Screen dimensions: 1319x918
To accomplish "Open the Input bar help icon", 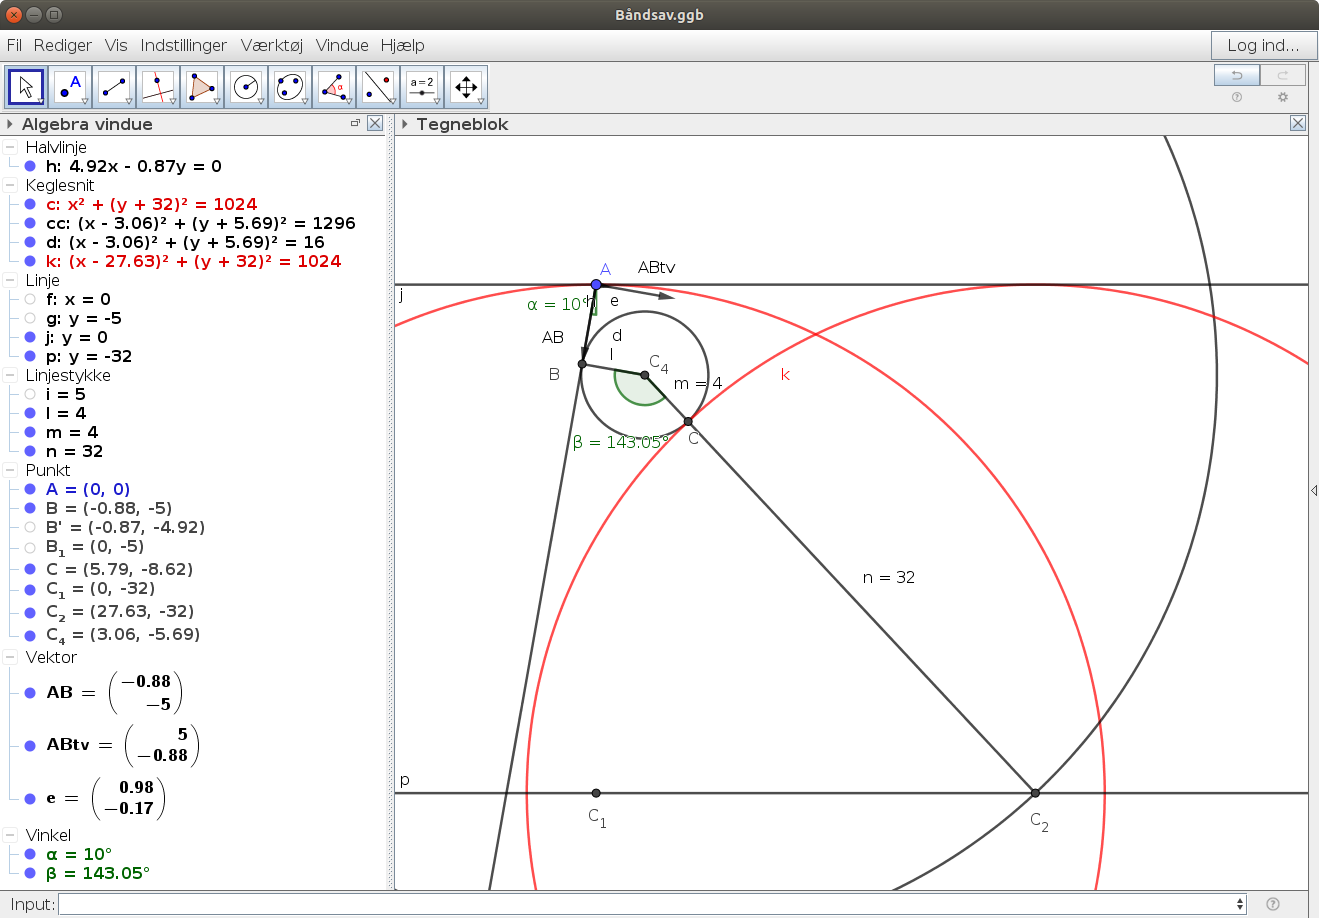I will [1272, 904].
